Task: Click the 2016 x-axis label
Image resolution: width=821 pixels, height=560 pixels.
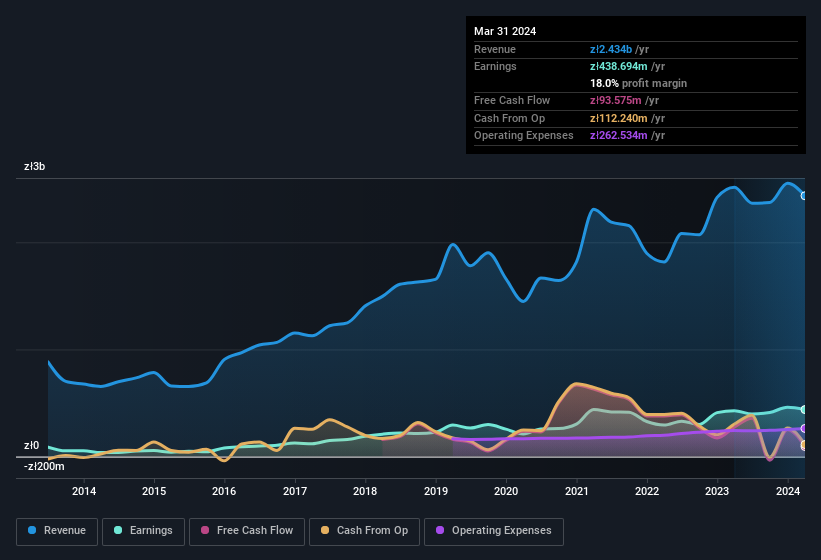Action: (224, 491)
